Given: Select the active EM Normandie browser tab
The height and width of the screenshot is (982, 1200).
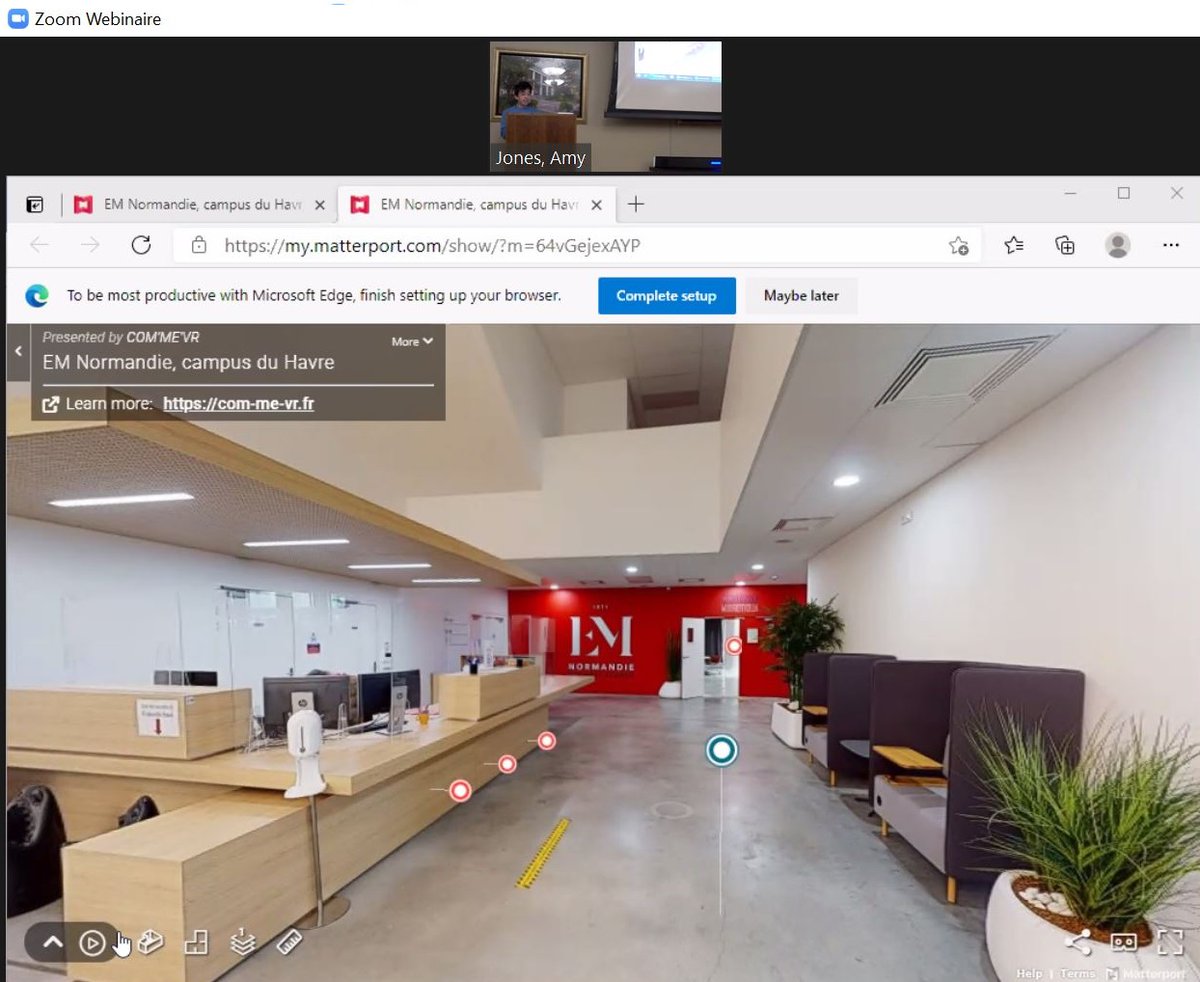Looking at the screenshot, I should [479, 205].
